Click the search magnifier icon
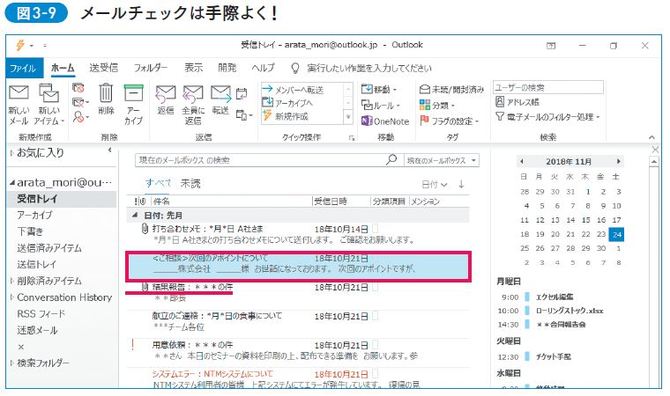The width and height of the screenshot is (670, 396). point(391,160)
